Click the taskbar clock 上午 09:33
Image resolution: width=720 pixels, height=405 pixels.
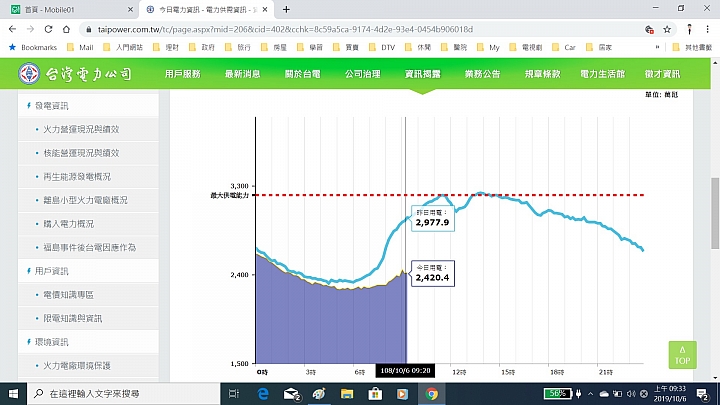click(670, 394)
